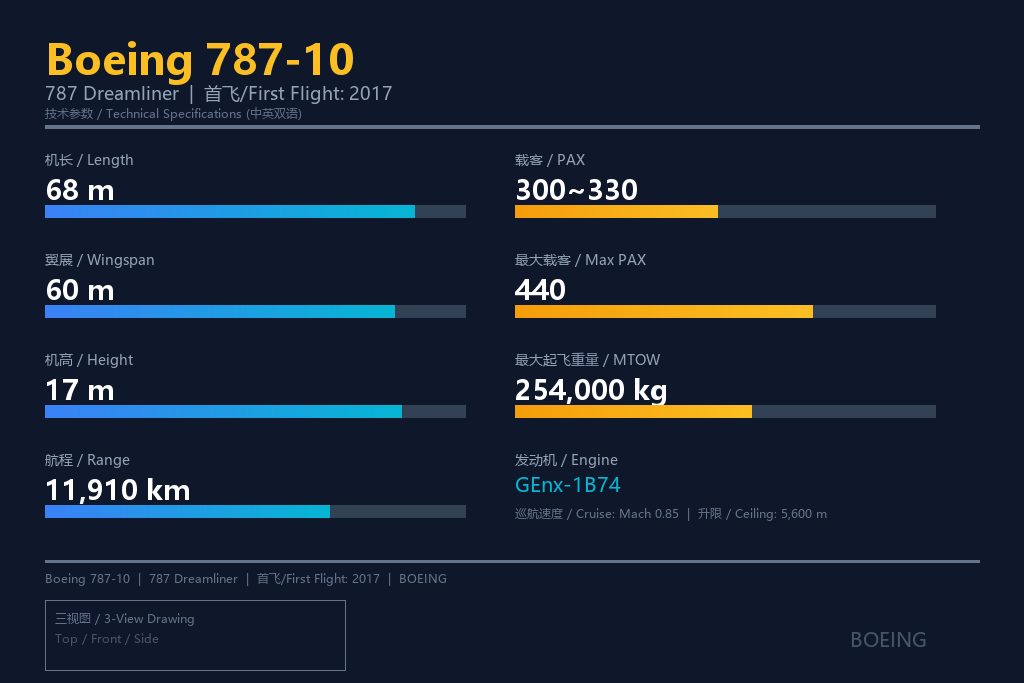Click the 787 Dreamliner First Flight subtitle
Viewport: 1024px width, 683px height.
click(219, 93)
